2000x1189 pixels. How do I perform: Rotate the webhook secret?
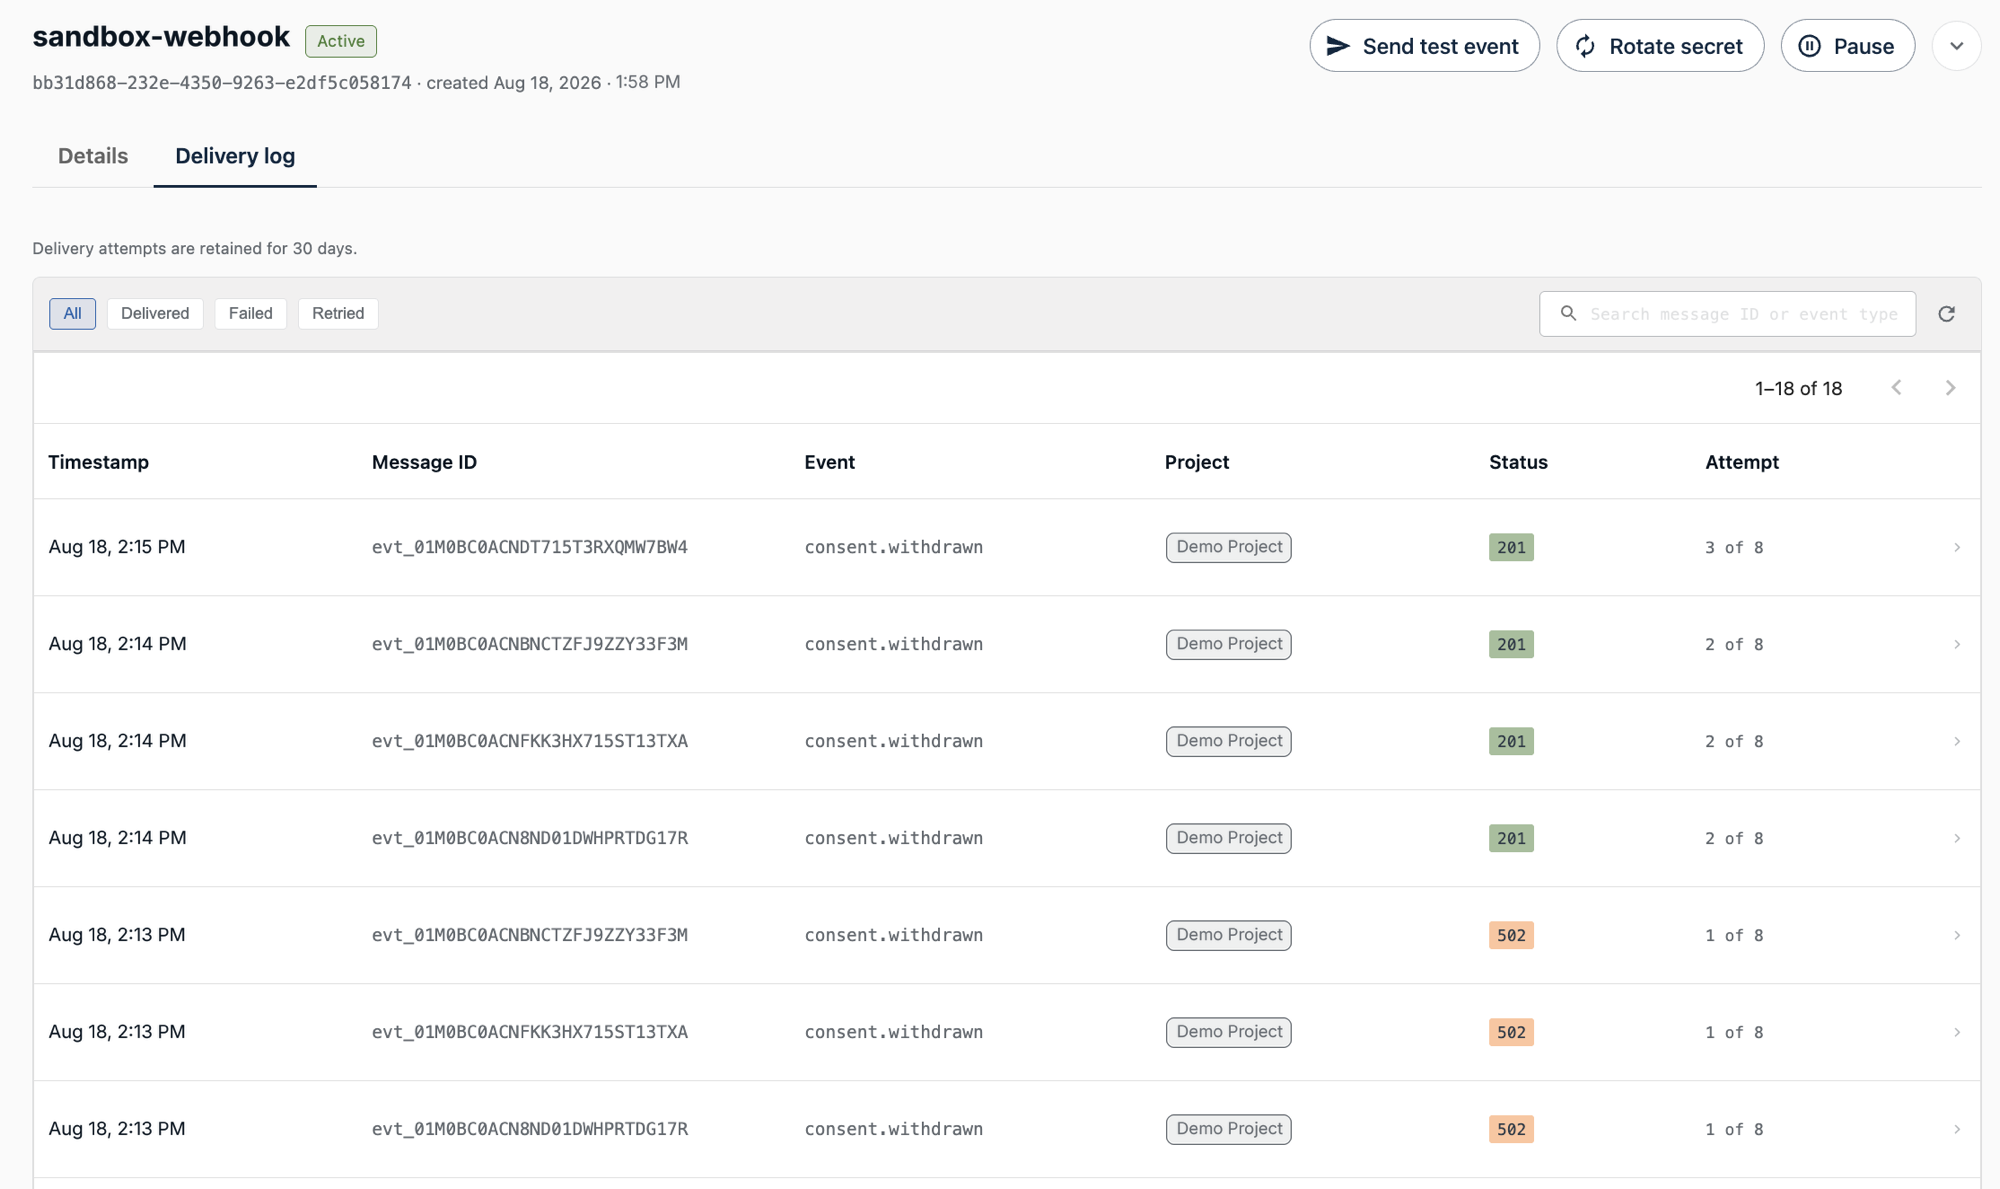(1660, 46)
